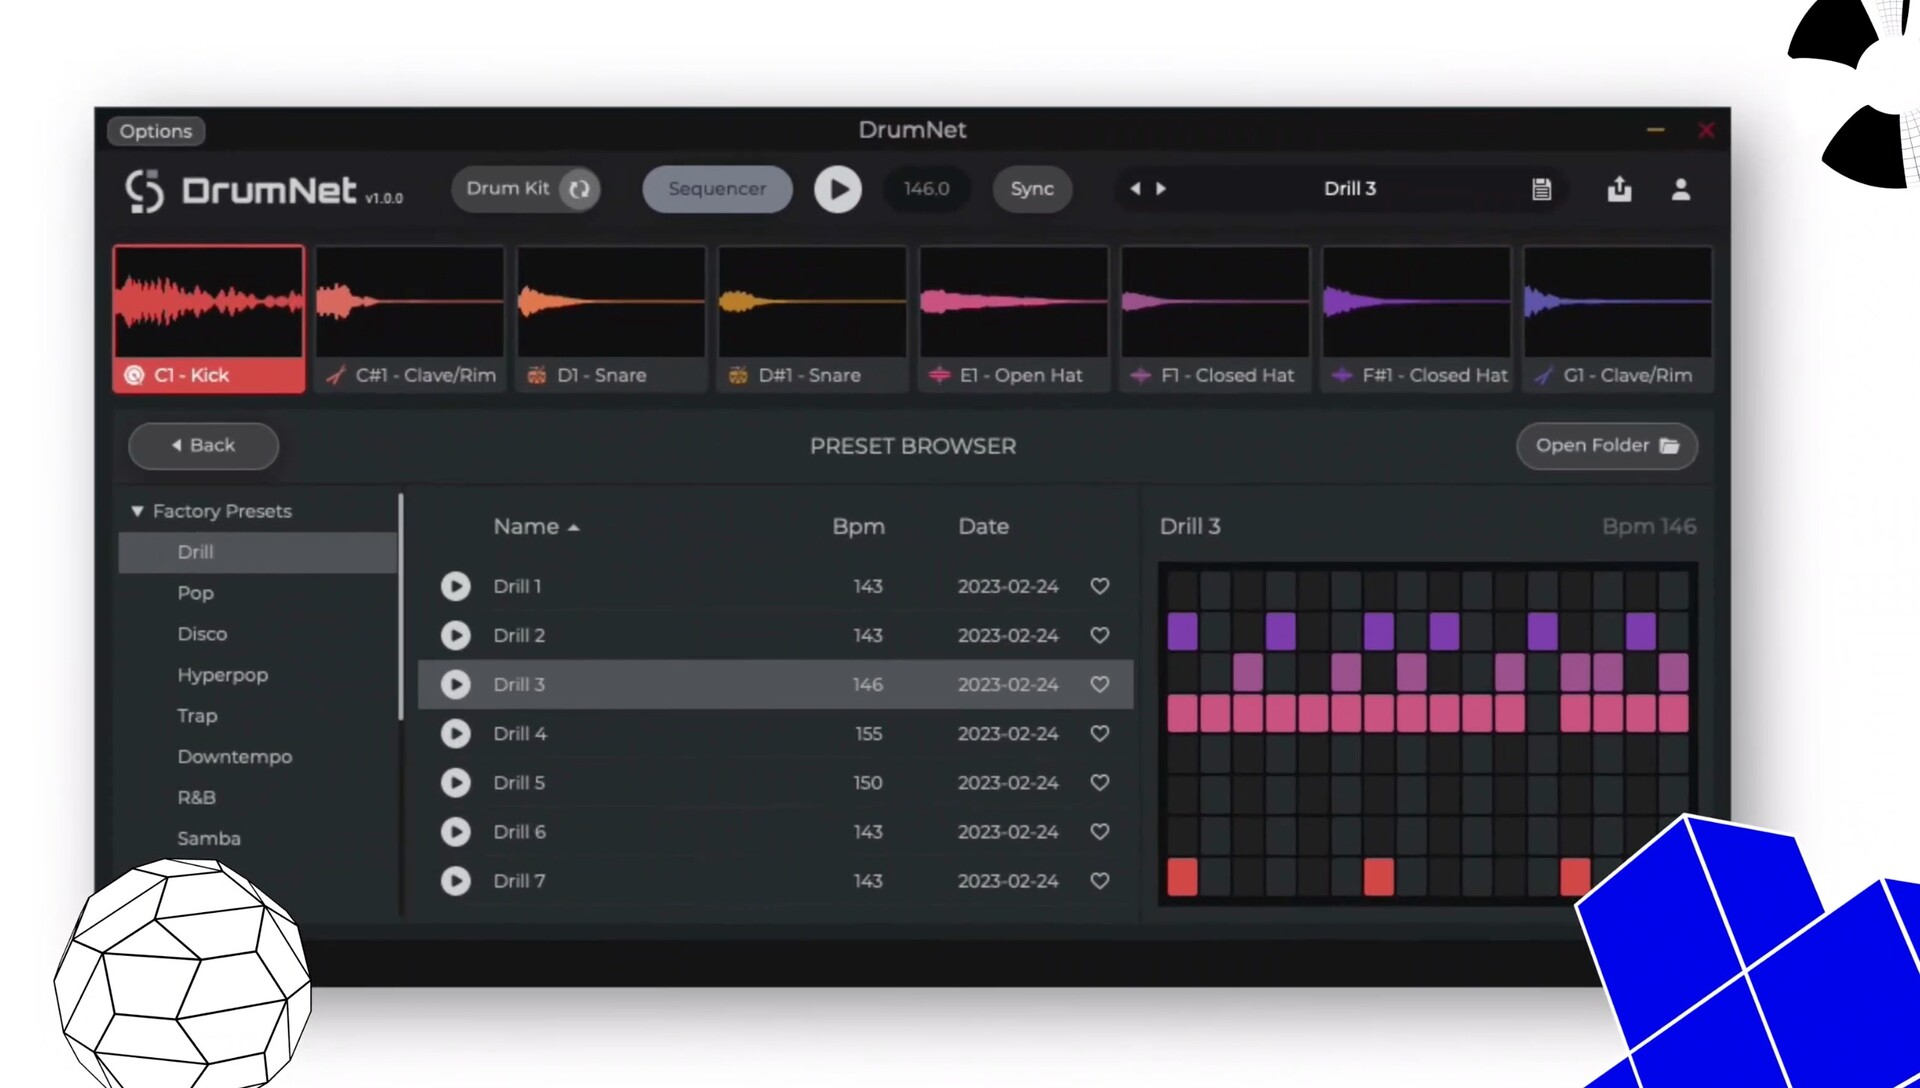Click the G1 Clave/Rim drumstick icon
This screenshot has width=1920, height=1088.
click(x=1544, y=375)
